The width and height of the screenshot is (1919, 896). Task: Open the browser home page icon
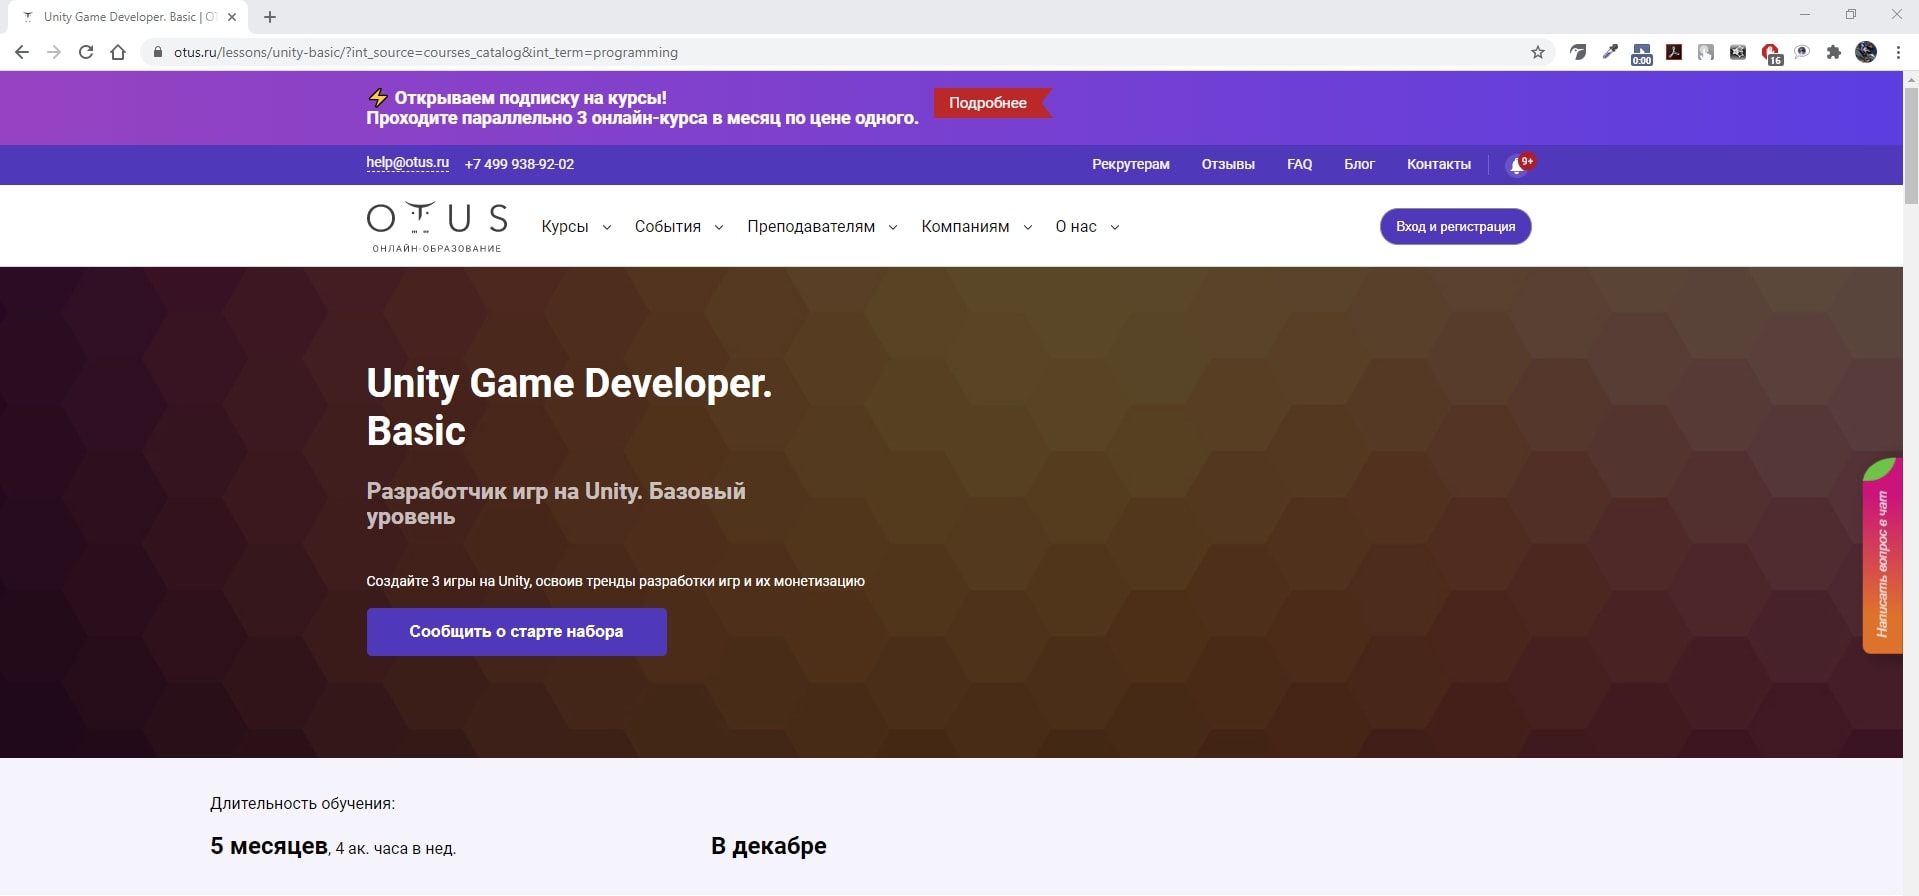(118, 52)
